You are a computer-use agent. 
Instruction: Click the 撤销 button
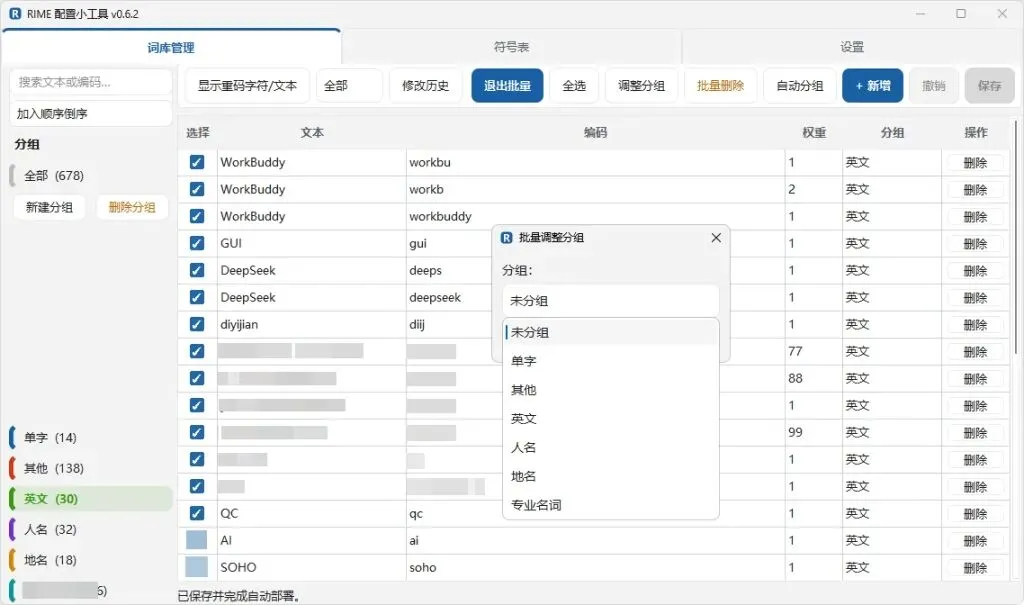pyautogui.click(x=934, y=86)
